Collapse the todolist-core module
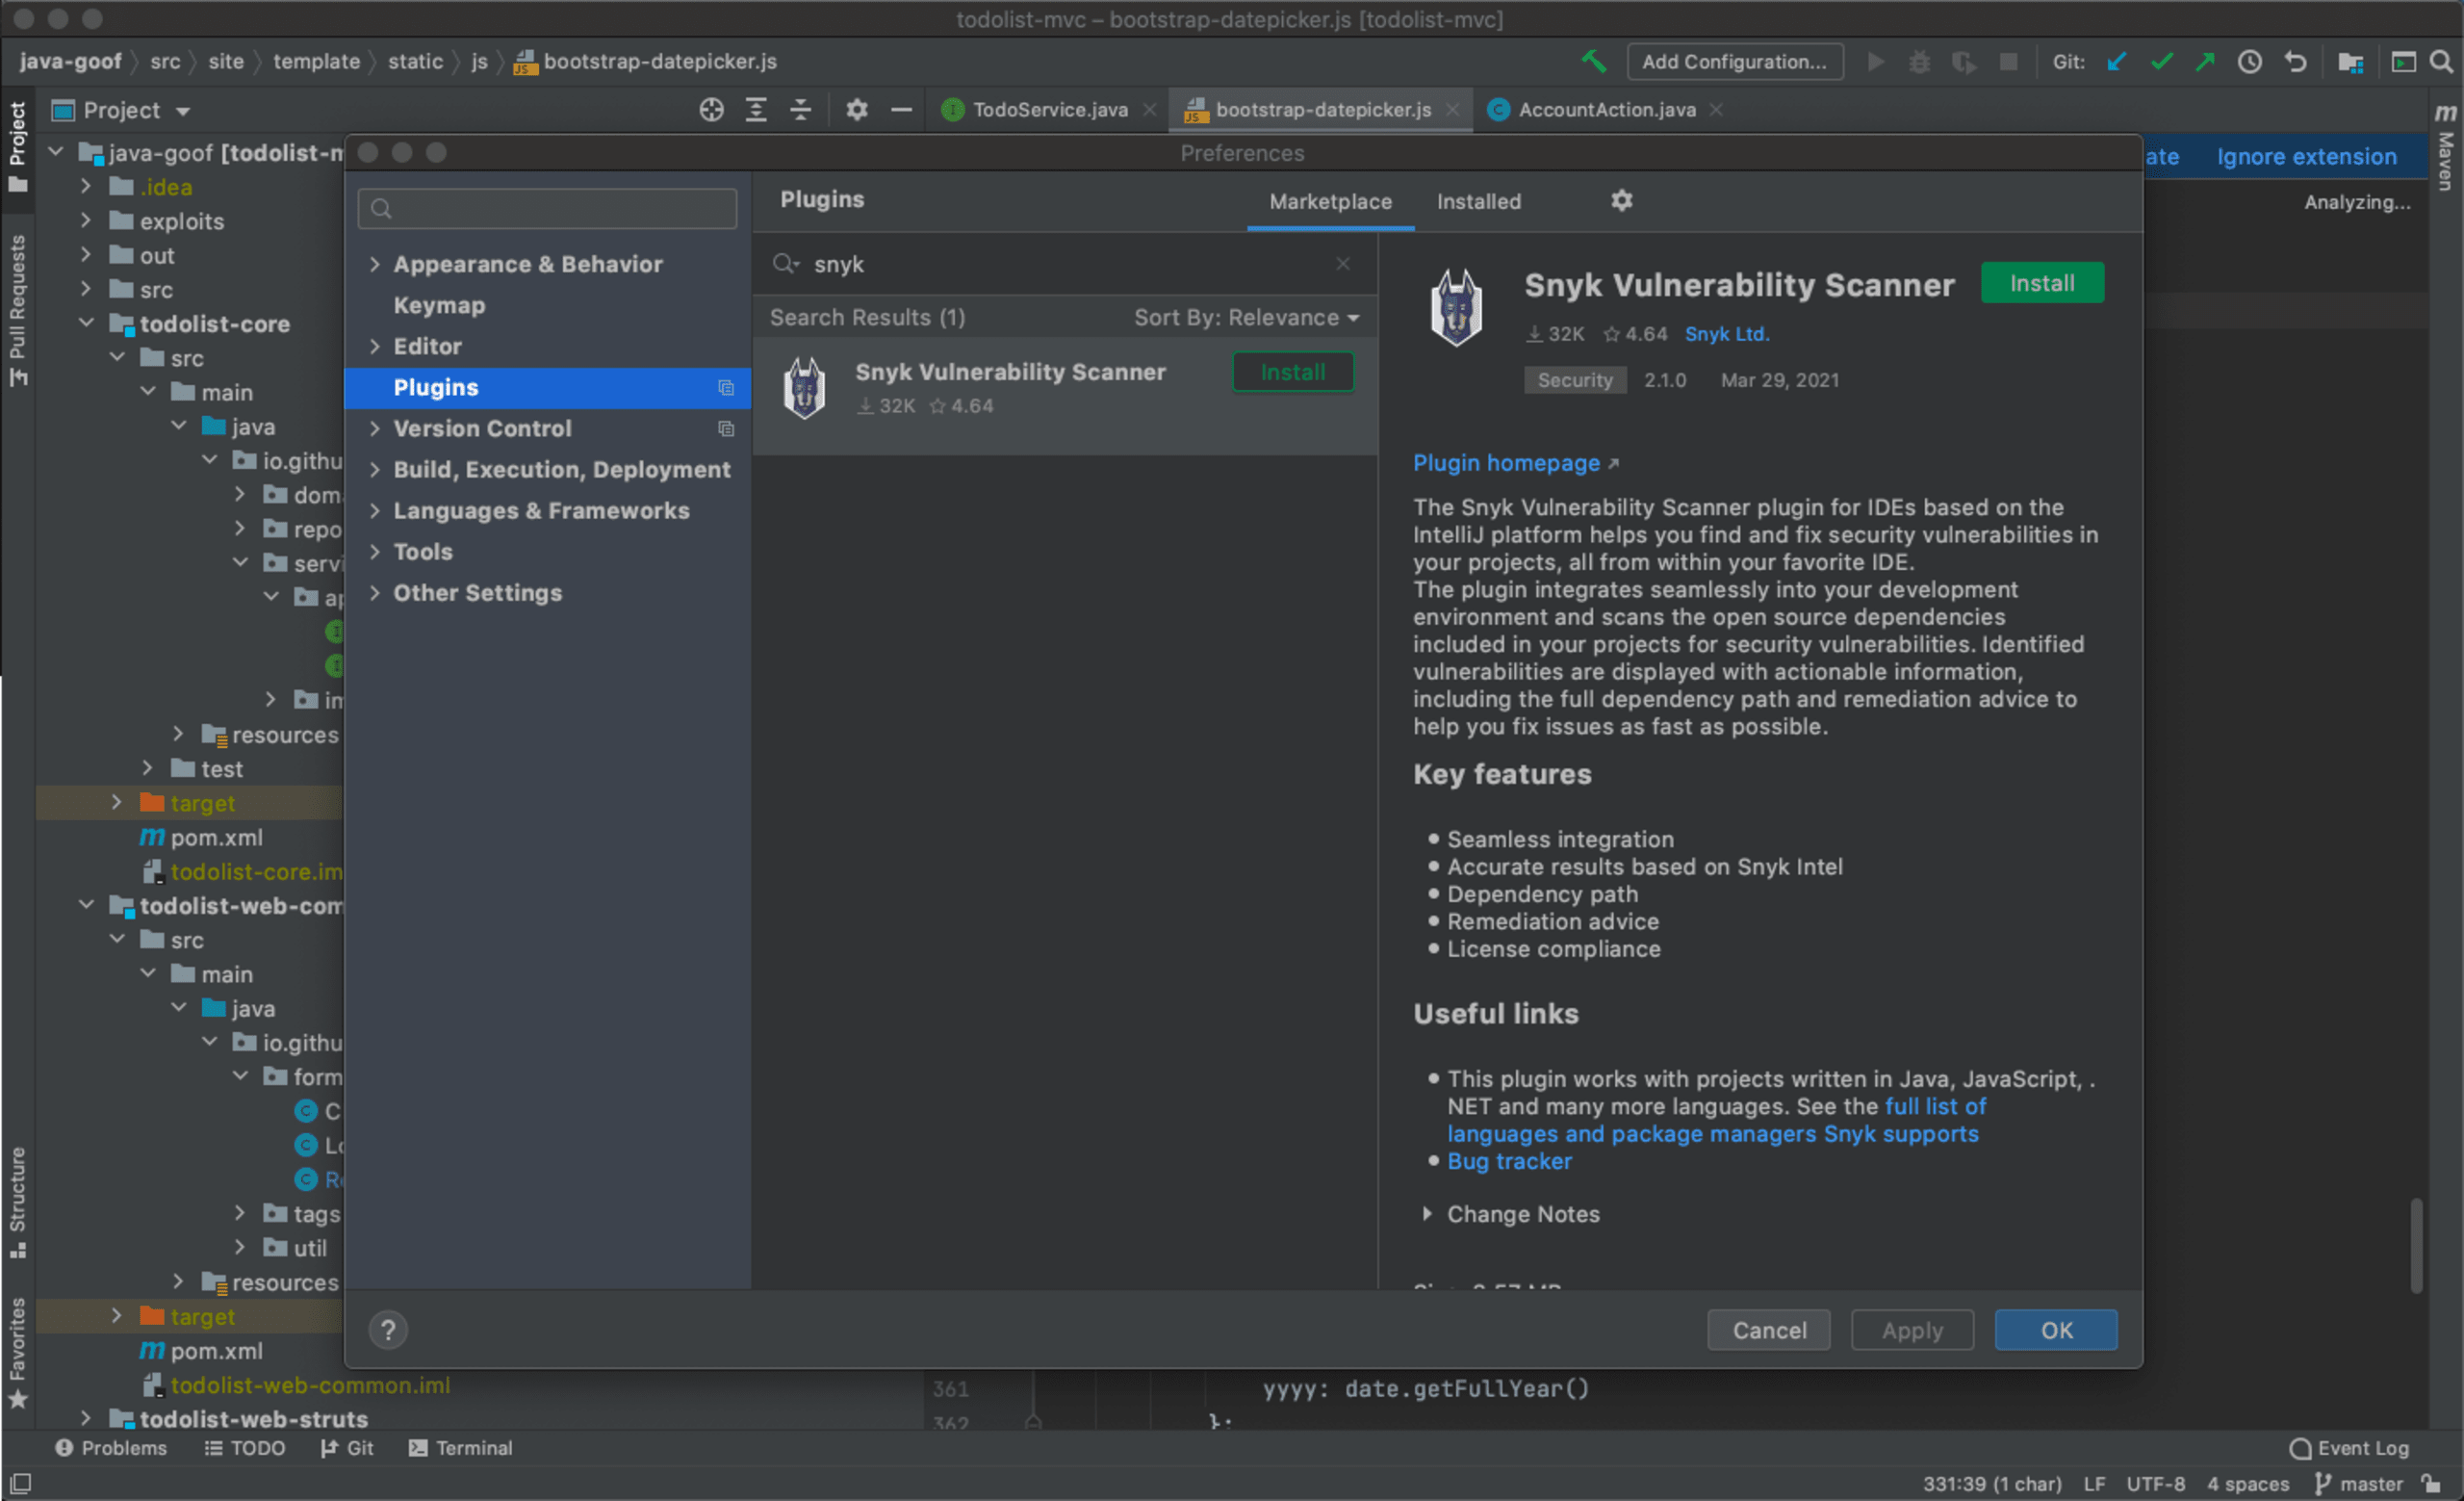Viewport: 2464px width, 1501px height. 86,323
